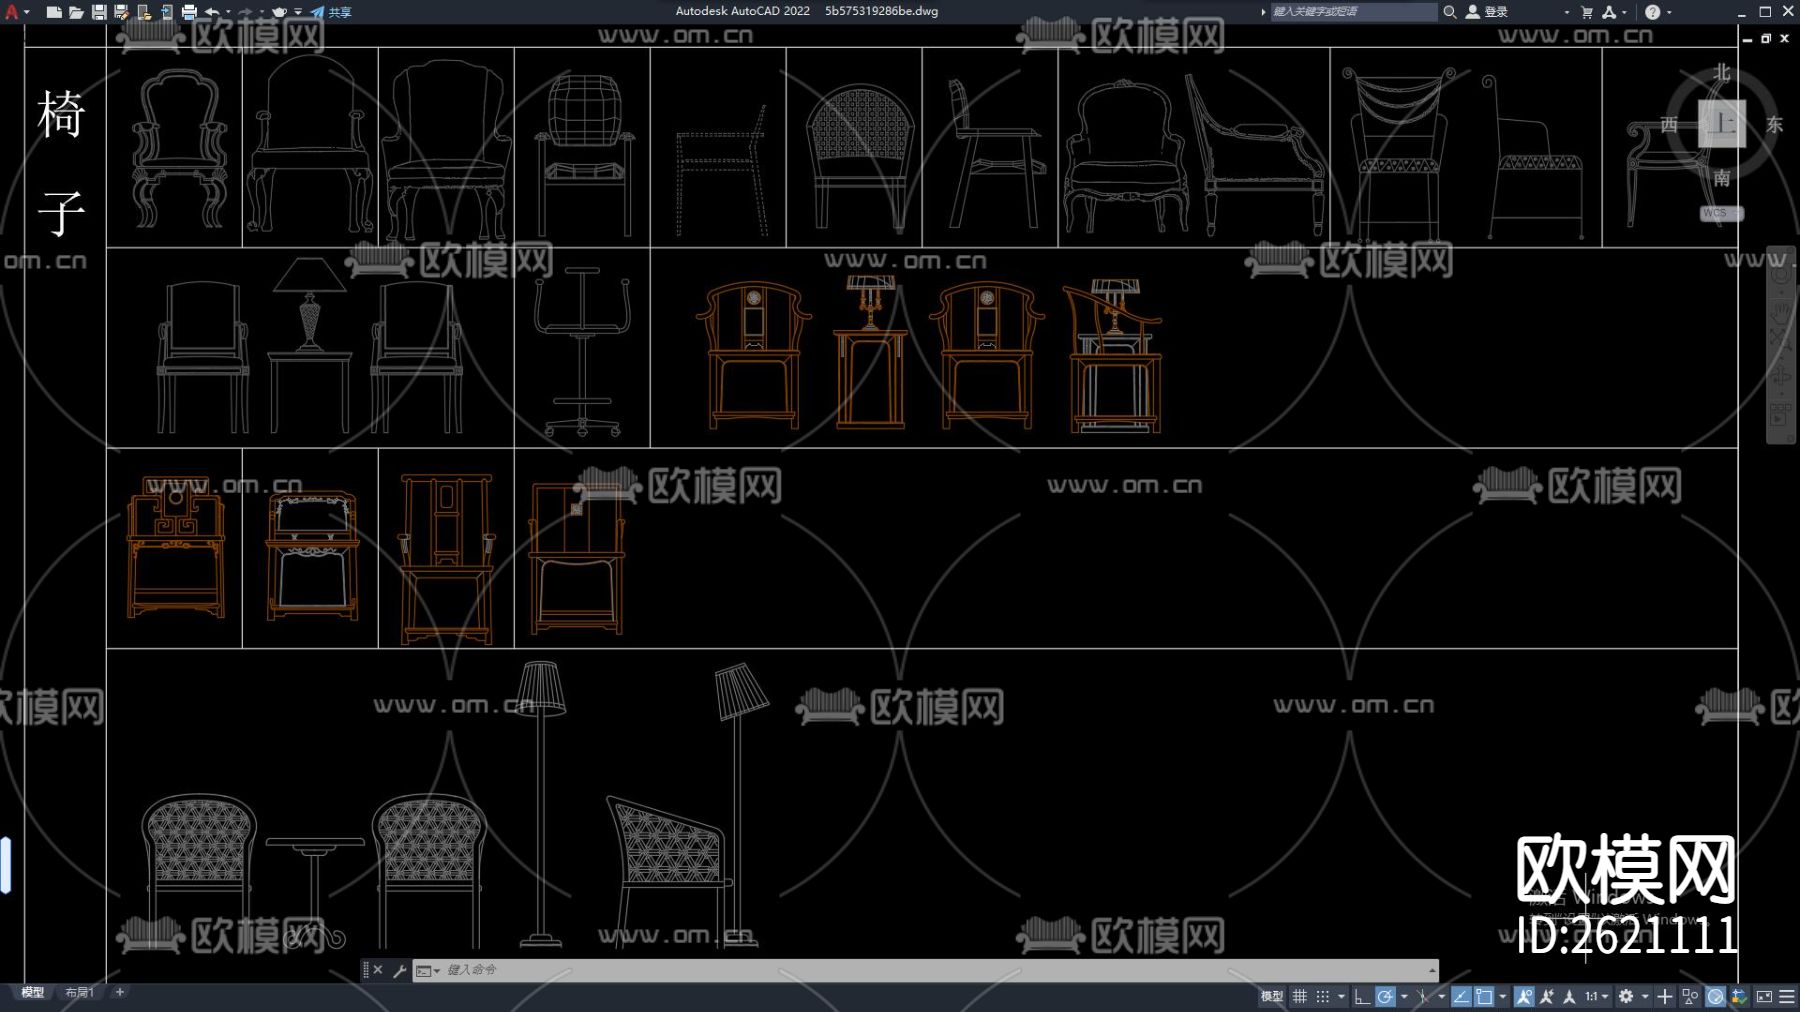
Task: Toggle isometric drafting icon
Action: 1423,996
